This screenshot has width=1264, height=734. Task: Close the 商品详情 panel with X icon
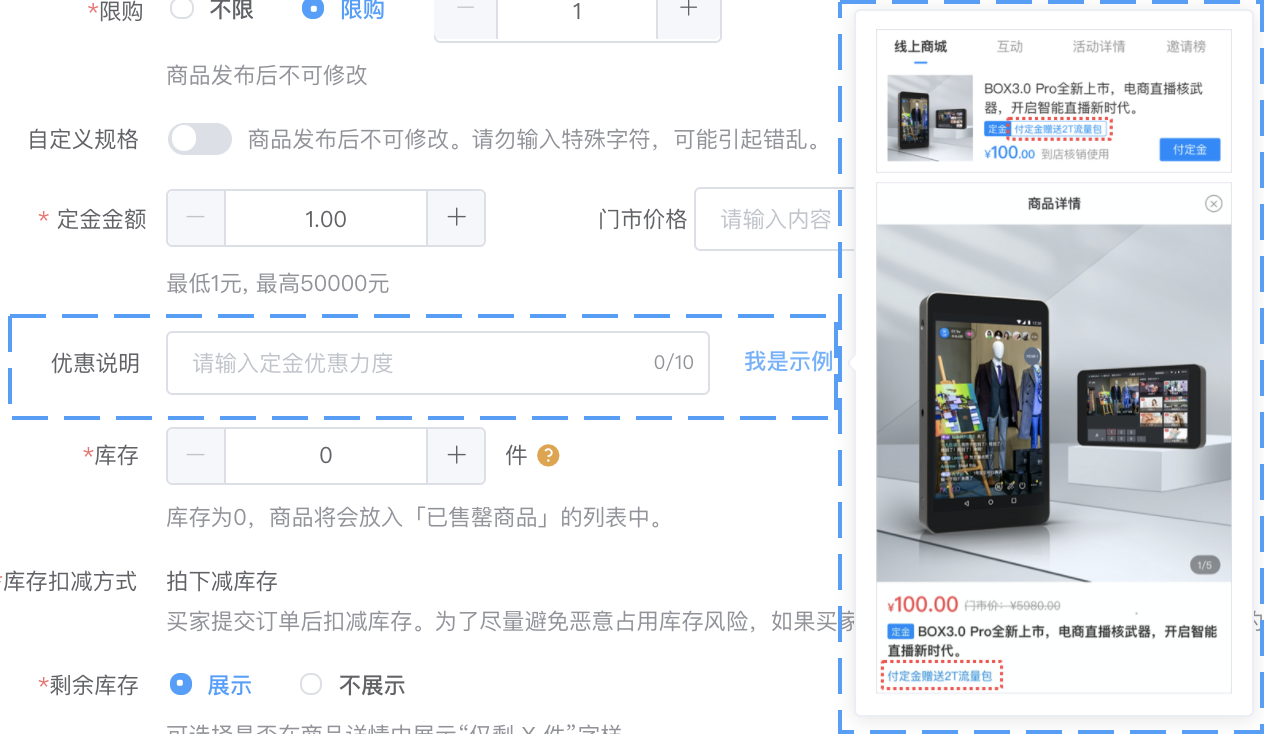[1213, 204]
